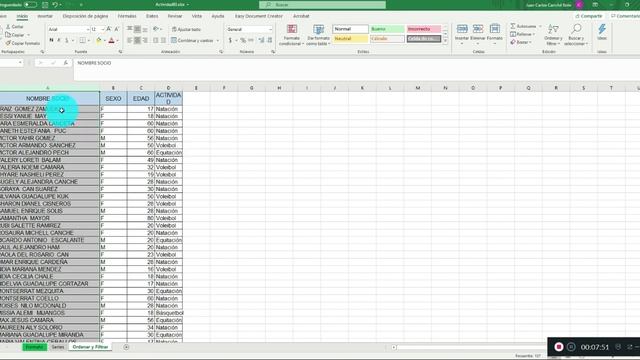Image resolution: width=640 pixels, height=360 pixels.
Task: Open the Arial font name dropdown
Action: [87, 29]
